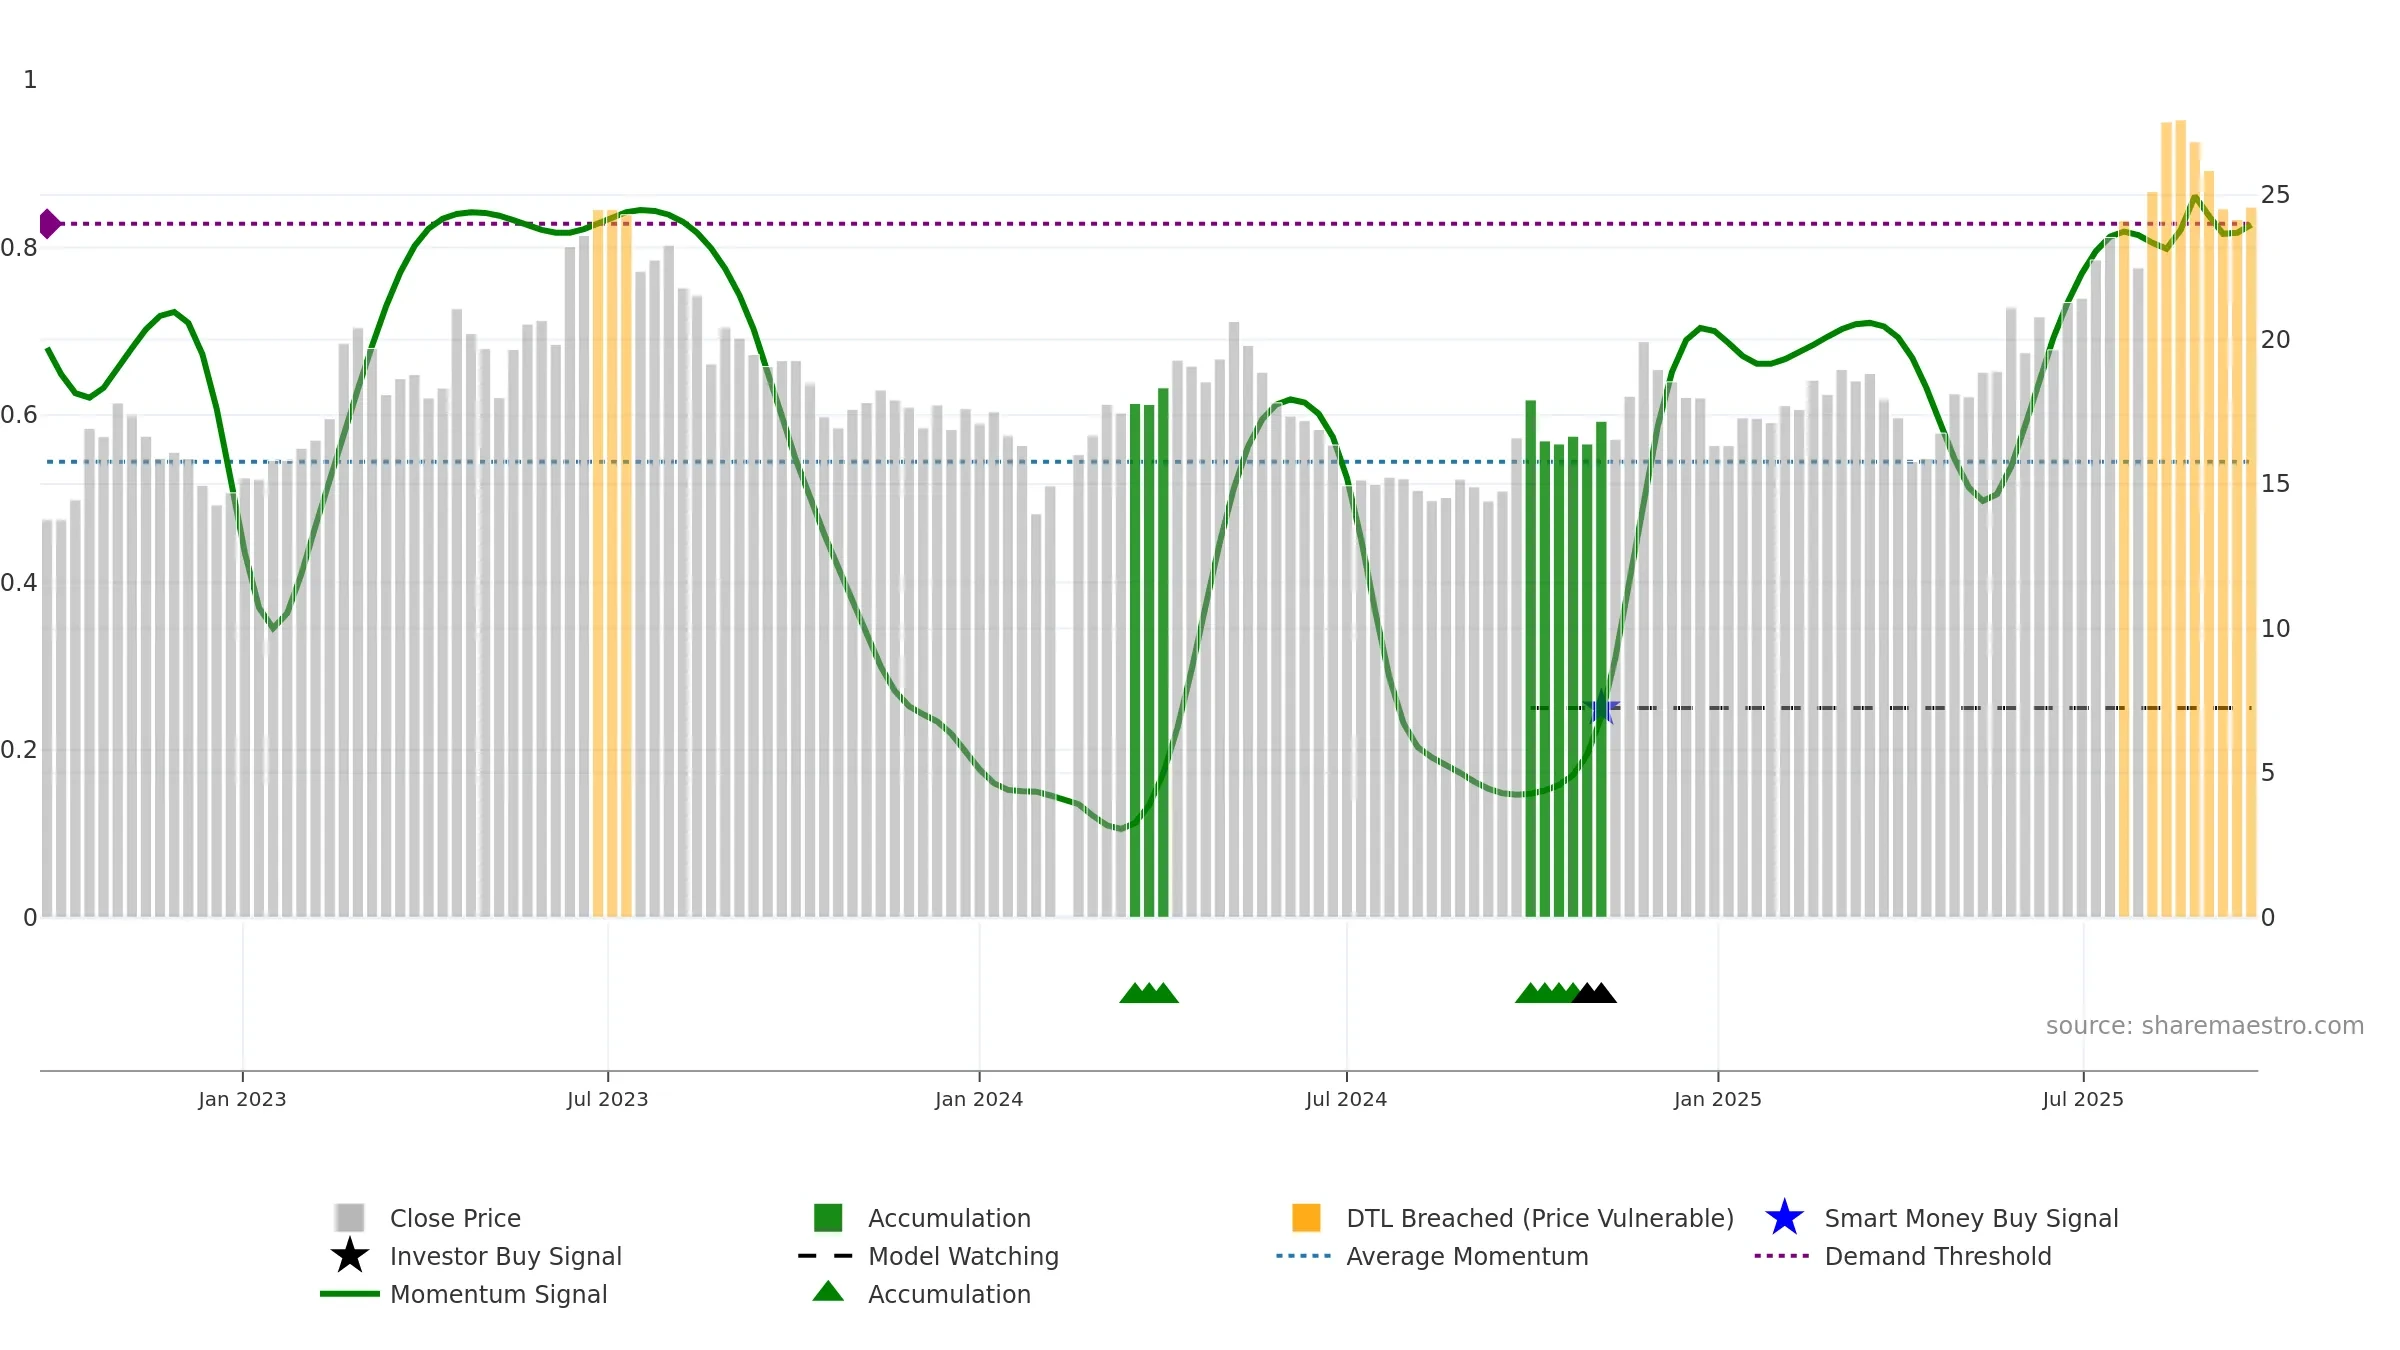This screenshot has width=2400, height=1350.
Task: Click the purple diamond Demand Threshold marker
Action: [x=49, y=224]
